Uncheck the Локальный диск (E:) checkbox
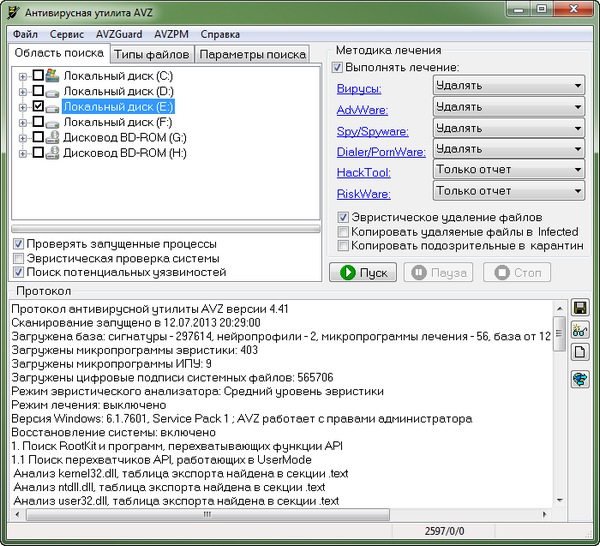Screen dimensions: 600x546 [x=38, y=106]
